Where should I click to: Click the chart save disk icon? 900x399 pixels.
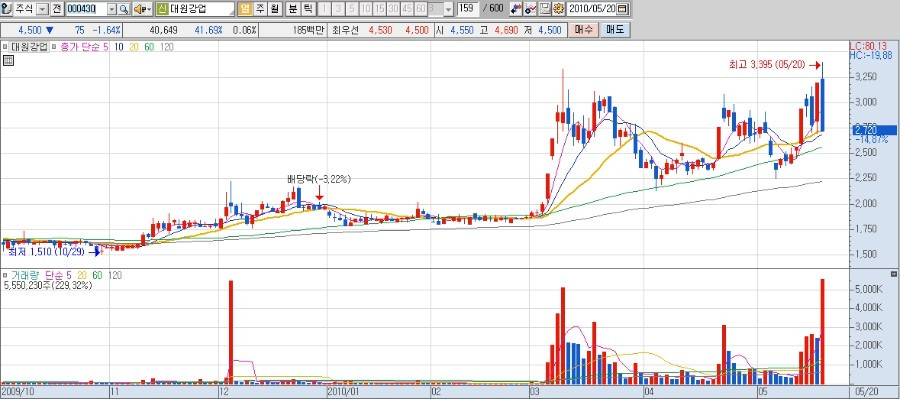(545, 9)
